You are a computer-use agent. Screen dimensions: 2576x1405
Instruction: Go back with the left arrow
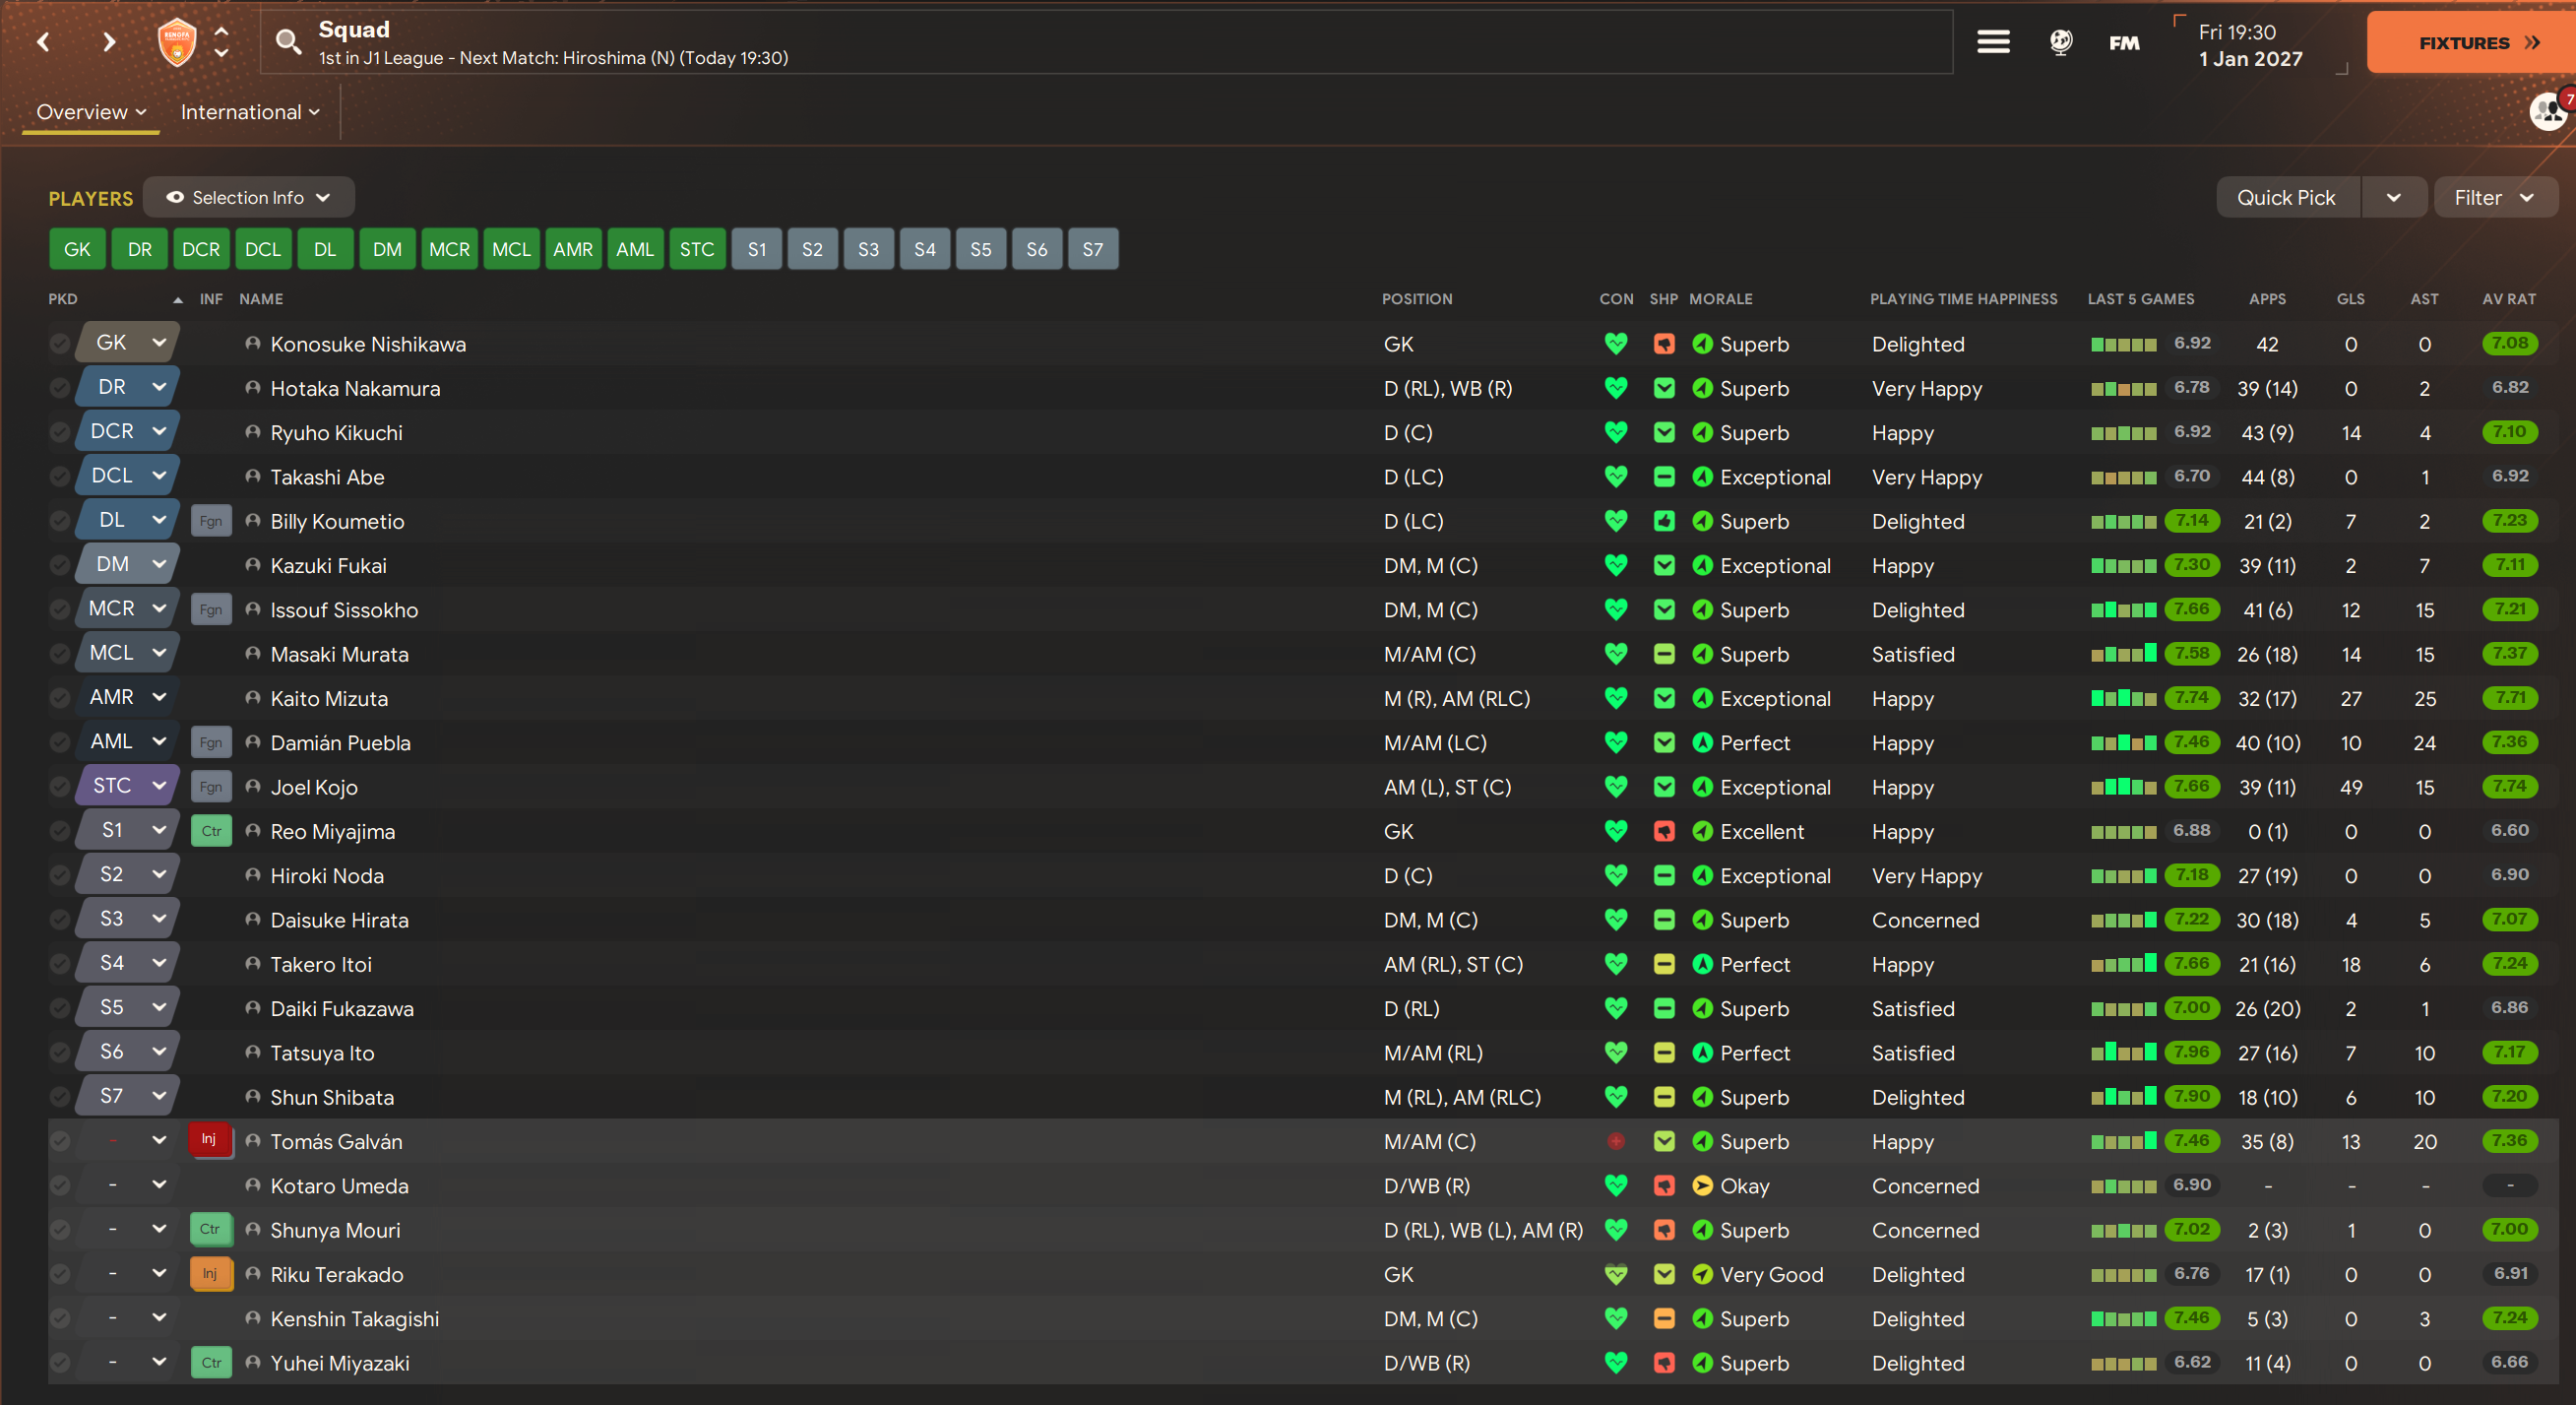44,42
